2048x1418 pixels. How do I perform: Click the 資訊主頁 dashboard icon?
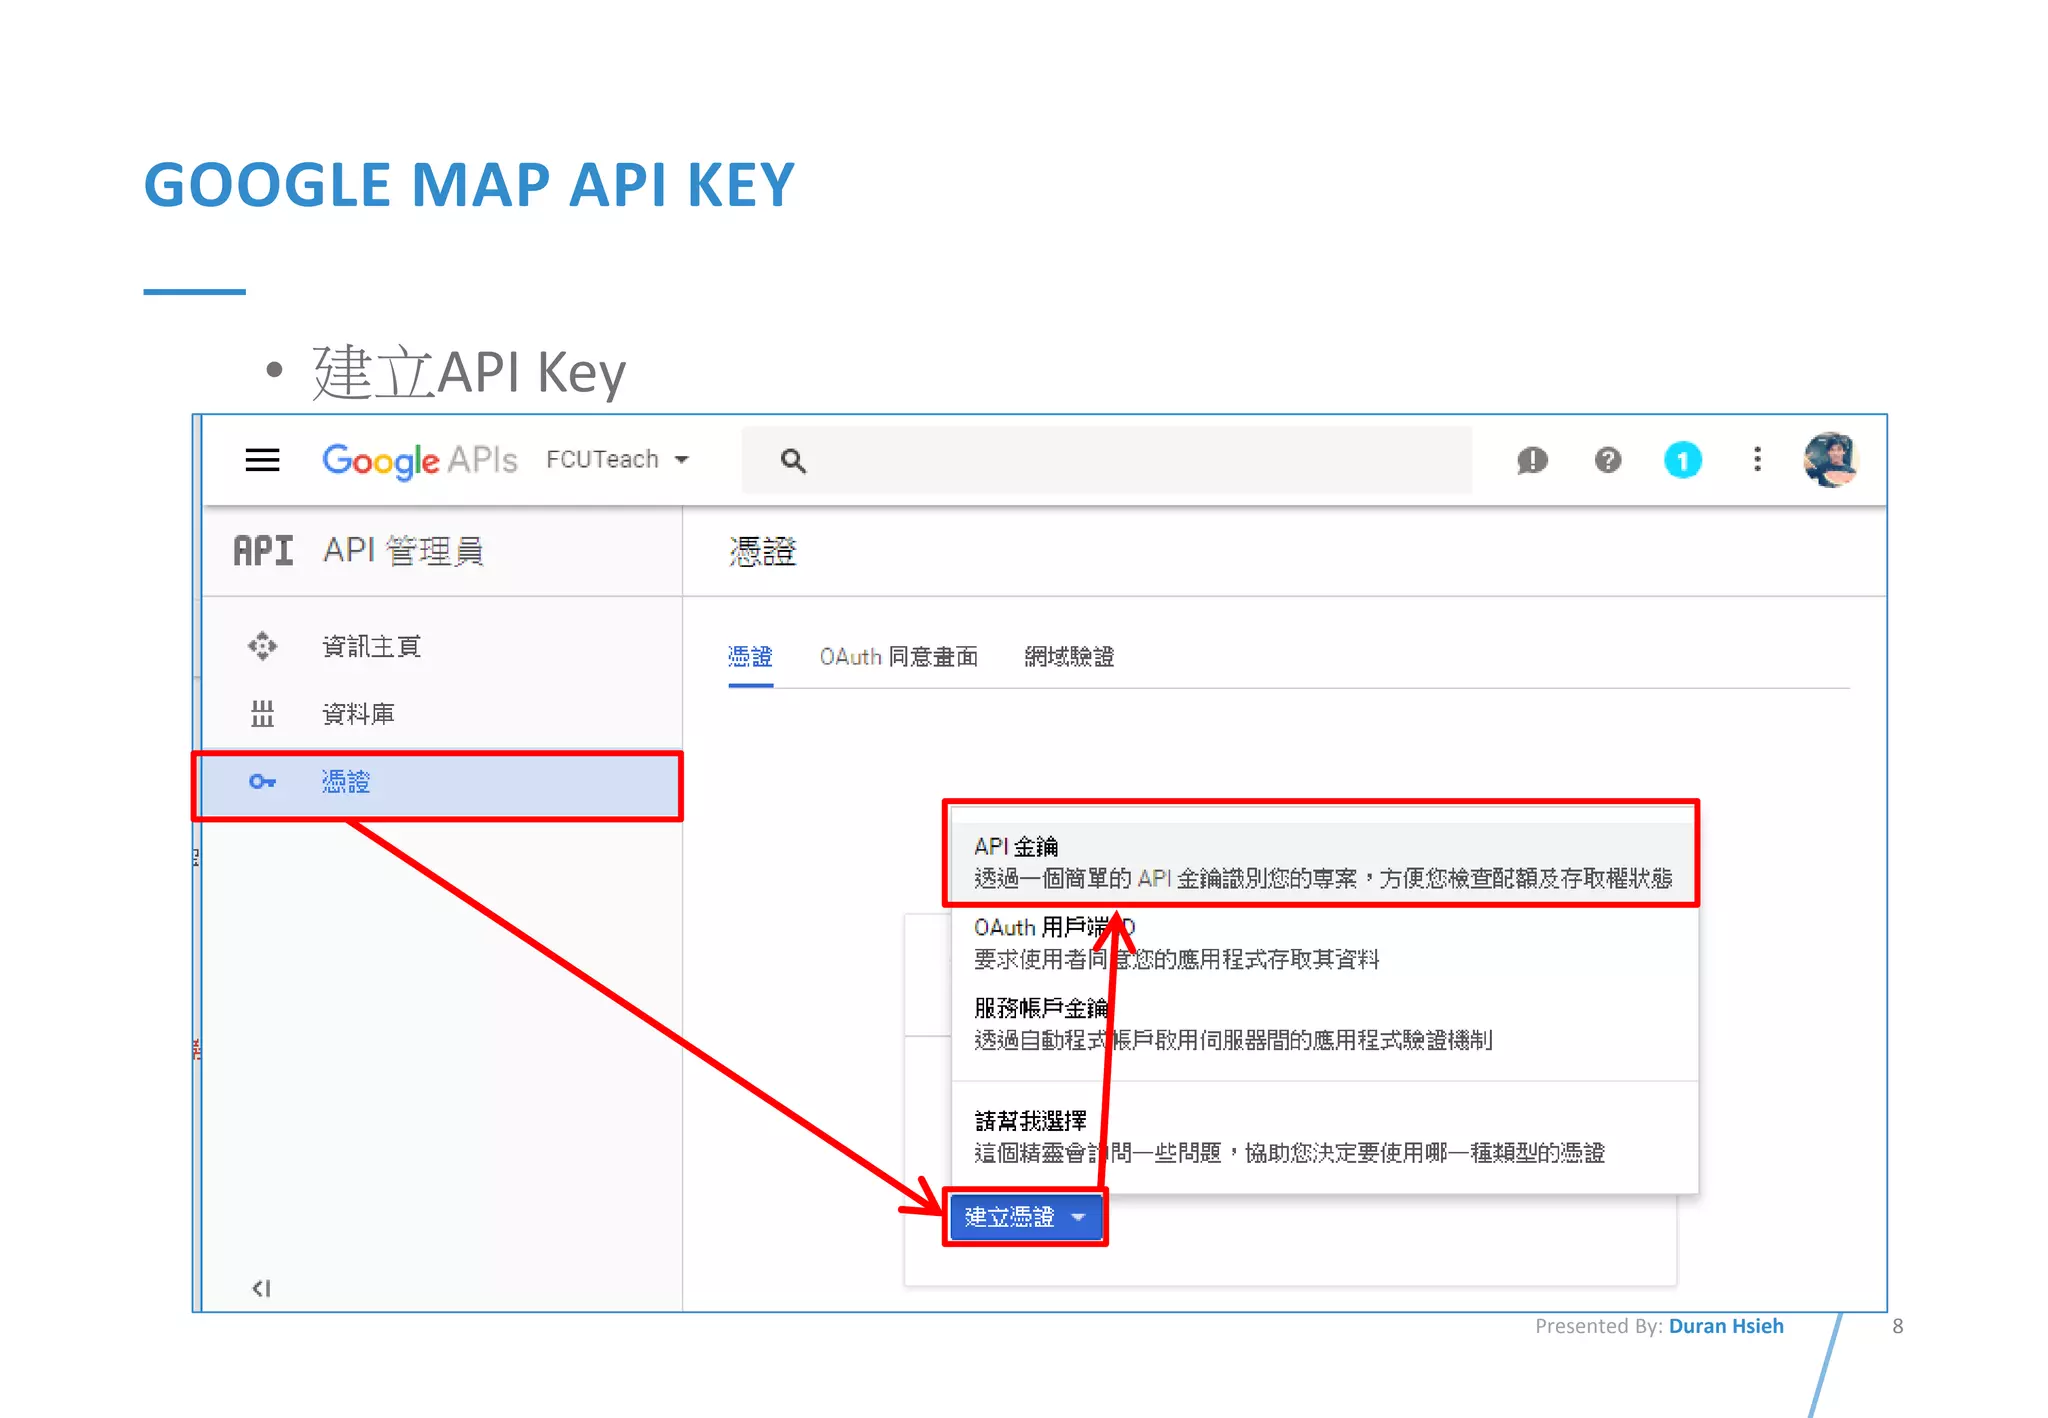pos(262,646)
